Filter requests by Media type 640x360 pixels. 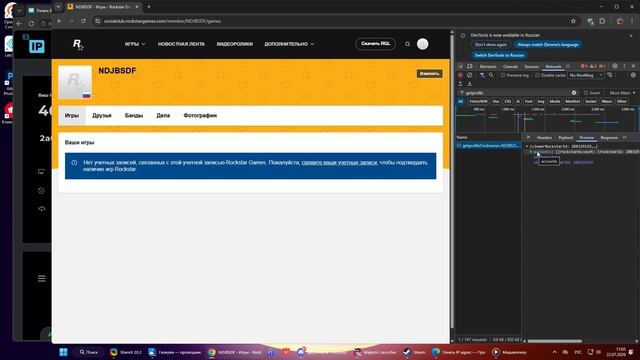[555, 101]
